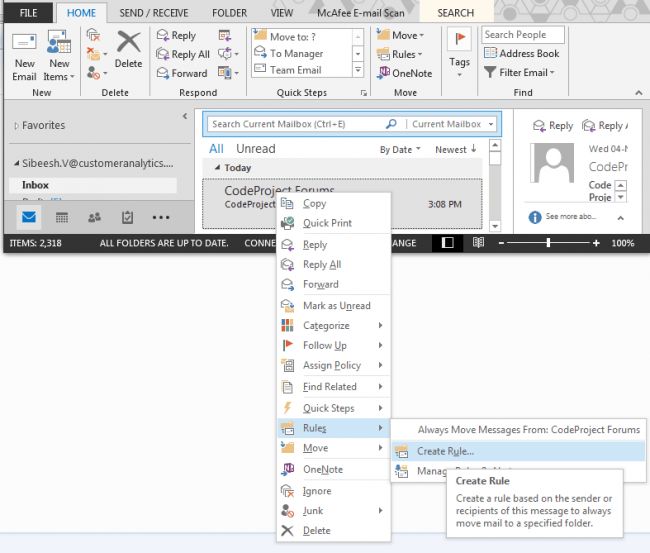Screen dimensions: 650x553
Task: Click the Mail navigation icon
Action: [x=29, y=217]
